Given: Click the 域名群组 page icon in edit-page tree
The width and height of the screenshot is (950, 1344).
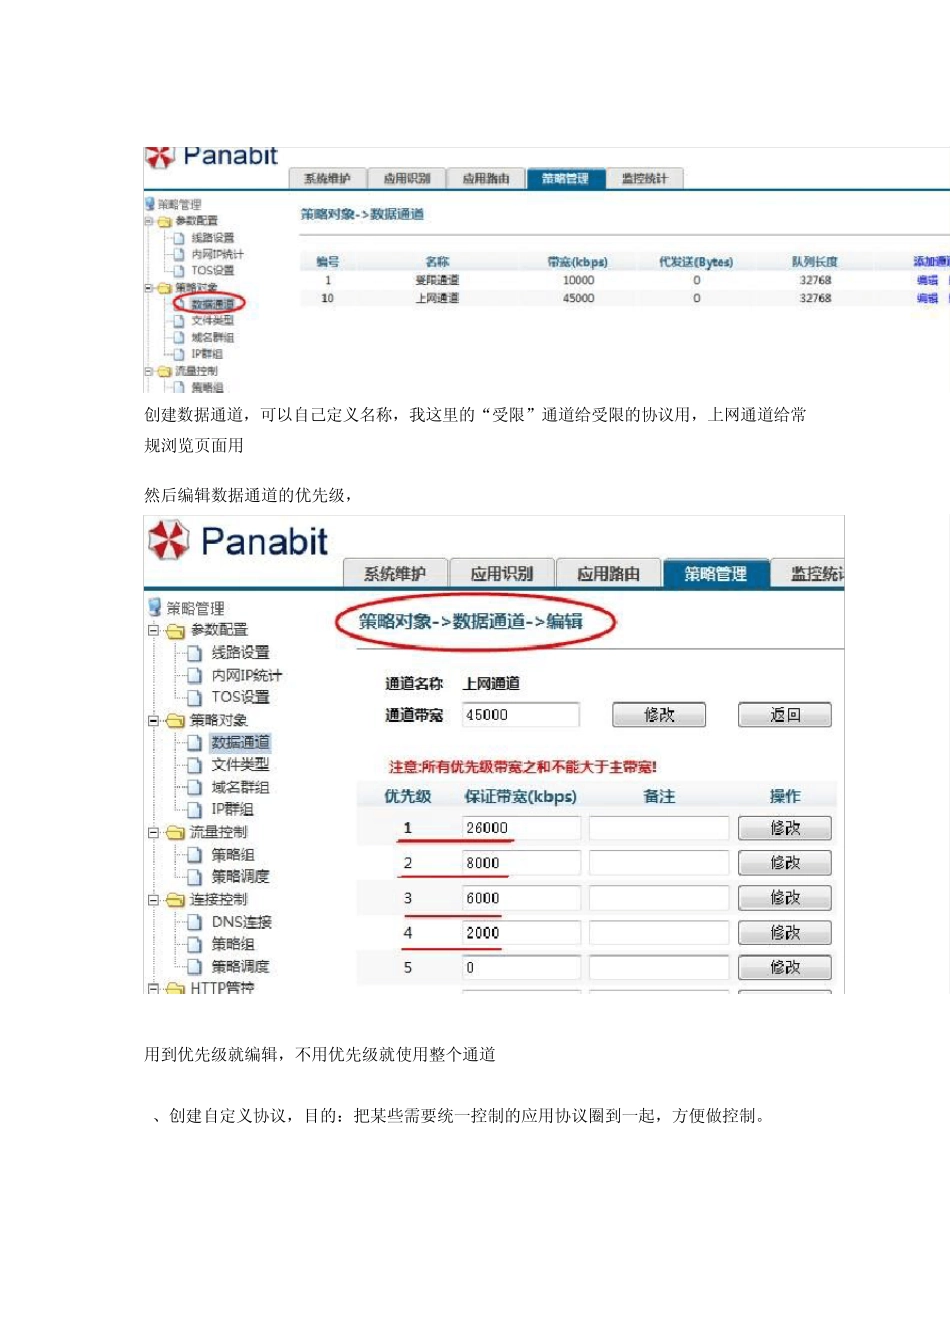Looking at the screenshot, I should [195, 787].
